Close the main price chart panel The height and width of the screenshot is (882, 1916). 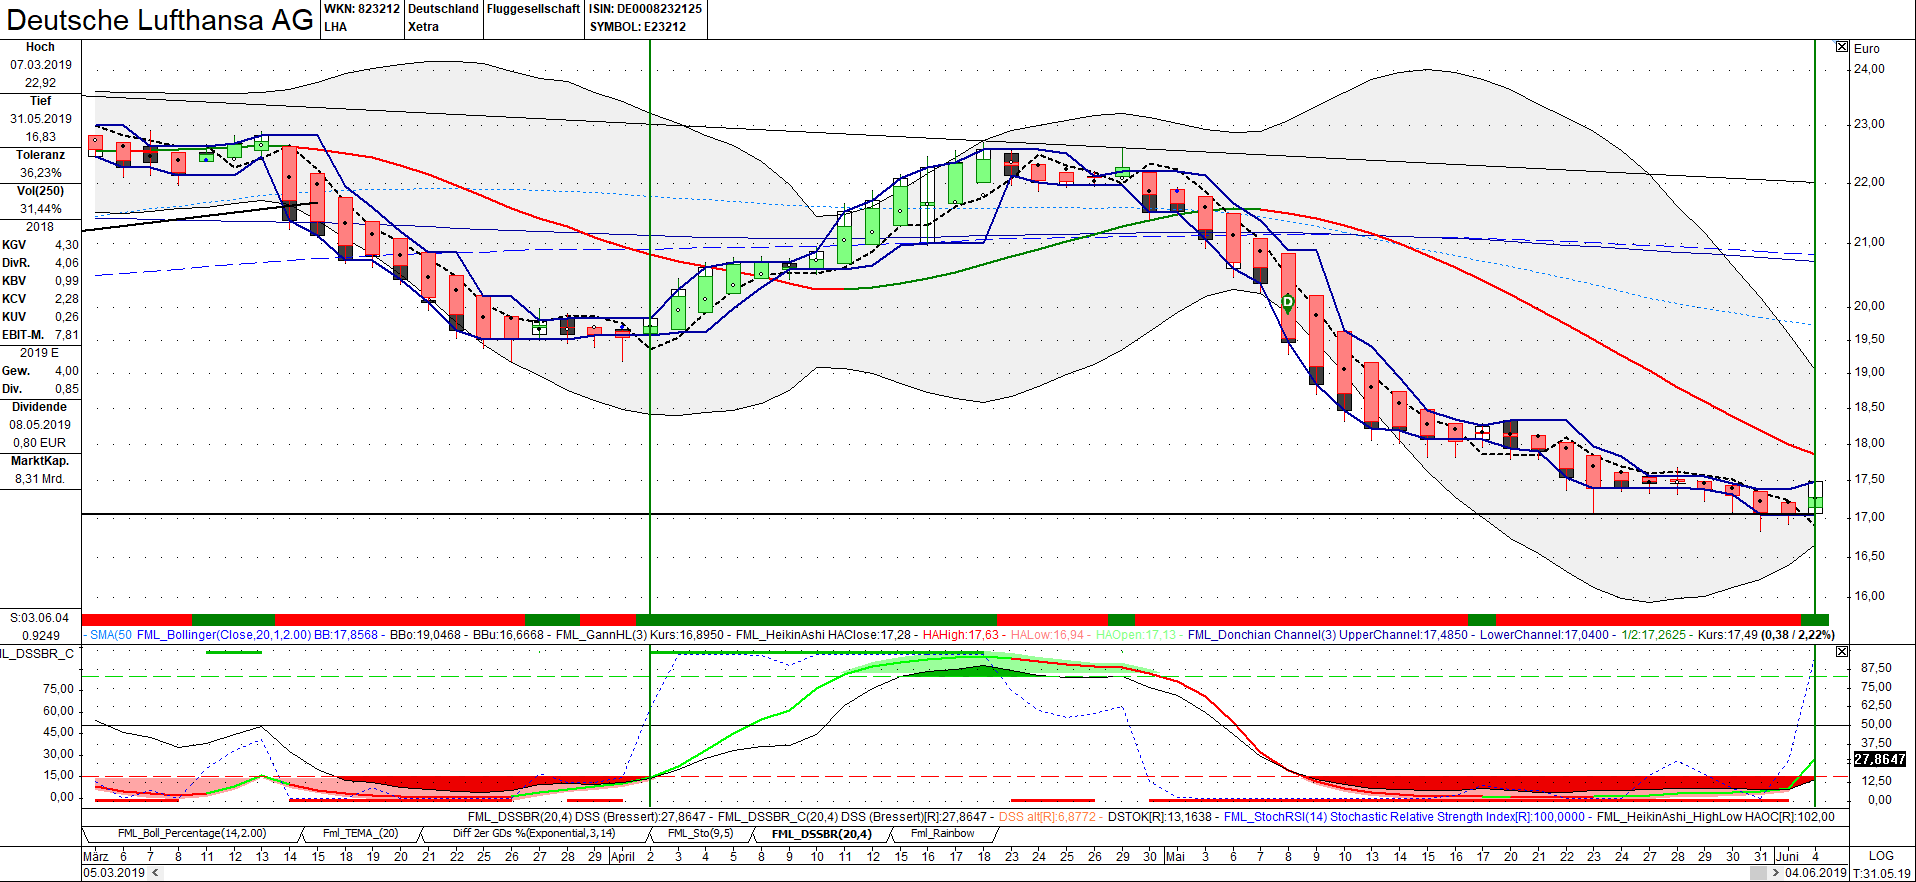click(x=1842, y=47)
